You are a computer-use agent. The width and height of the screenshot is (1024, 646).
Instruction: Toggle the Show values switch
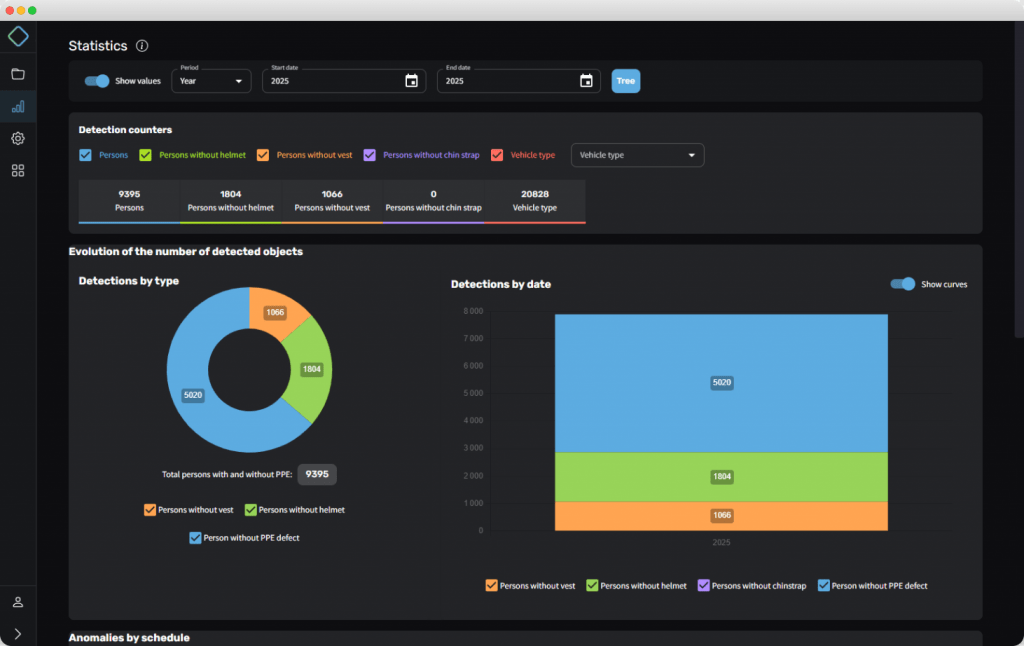click(x=97, y=81)
